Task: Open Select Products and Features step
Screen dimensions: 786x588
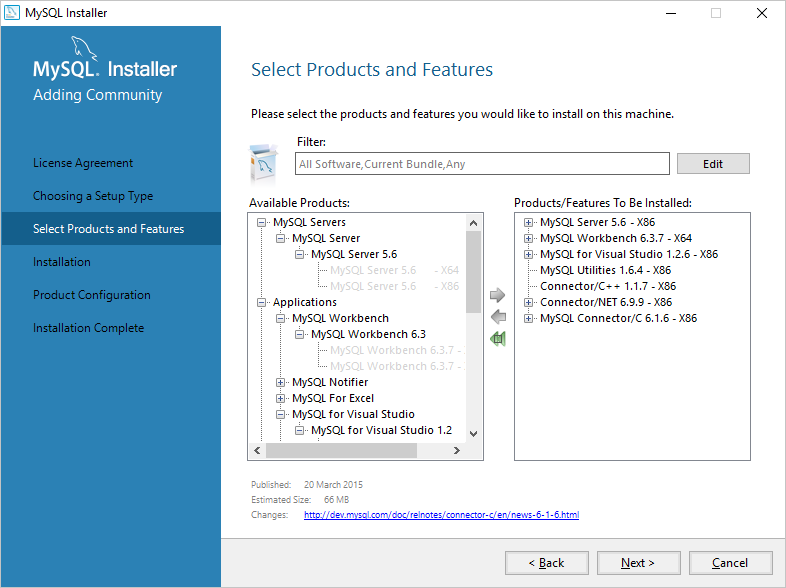Action: click(111, 229)
